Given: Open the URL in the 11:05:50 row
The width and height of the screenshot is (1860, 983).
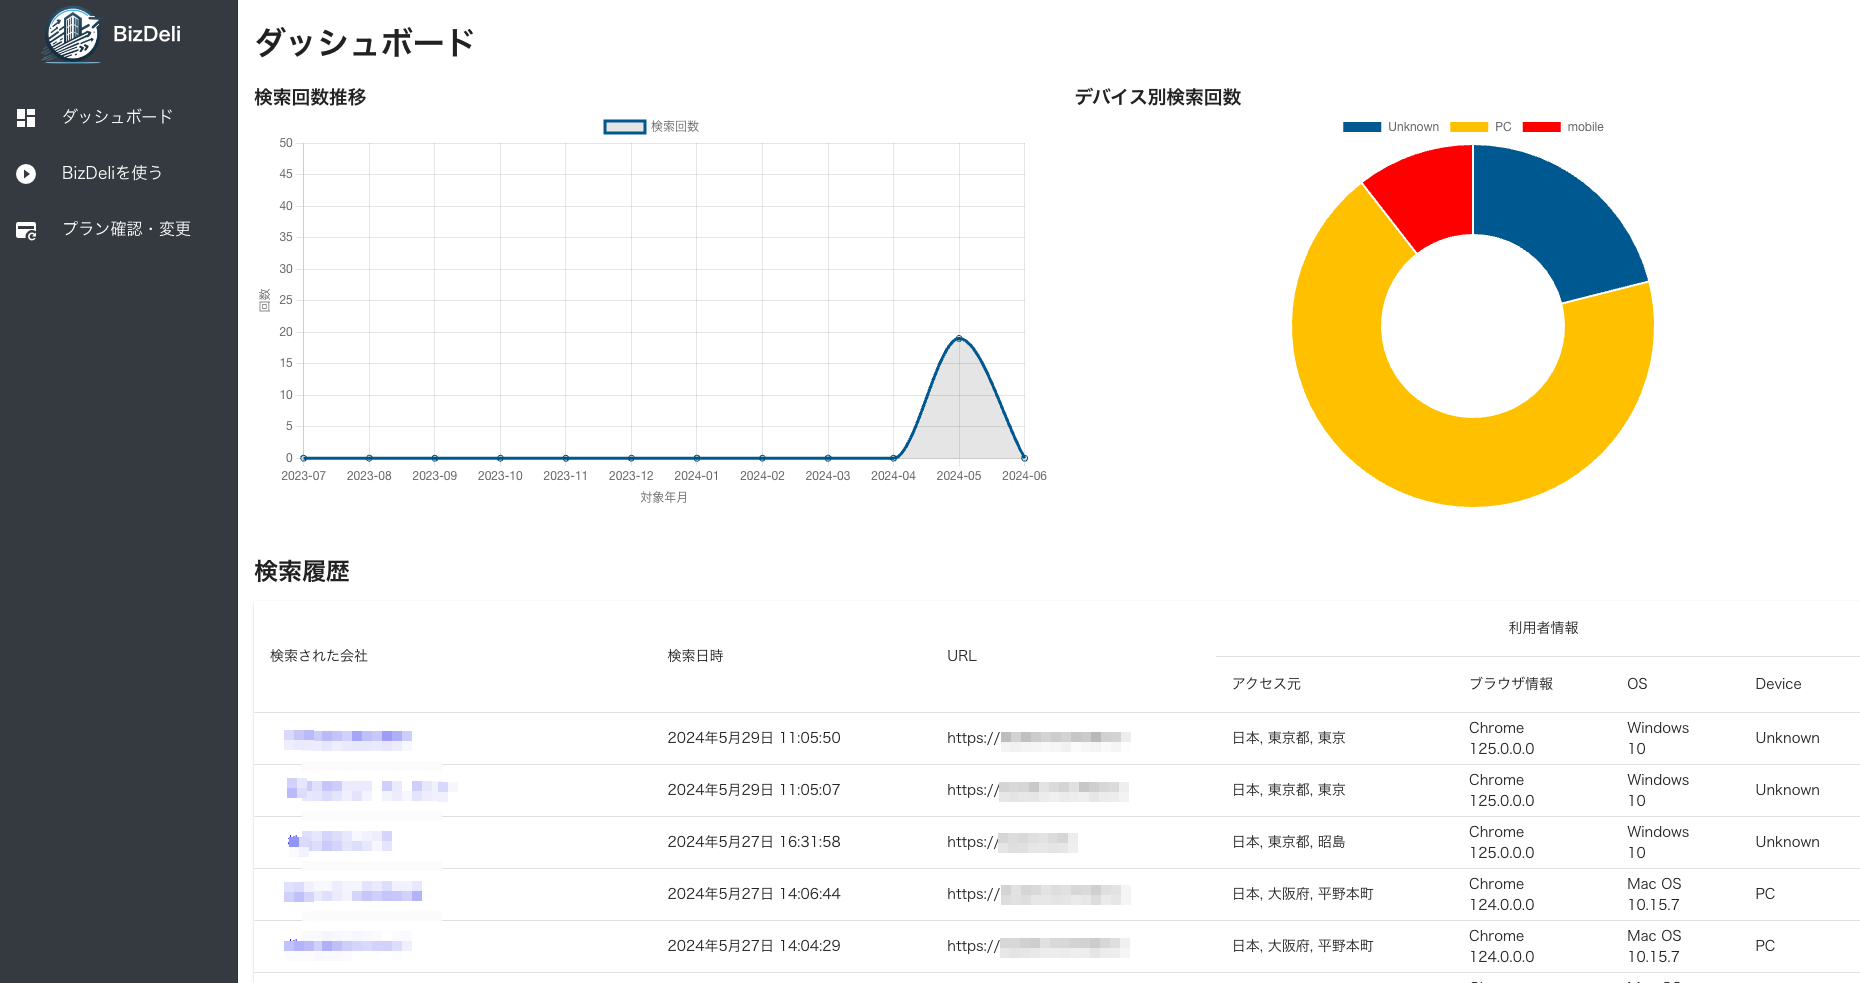Looking at the screenshot, I should pyautogui.click(x=1038, y=739).
